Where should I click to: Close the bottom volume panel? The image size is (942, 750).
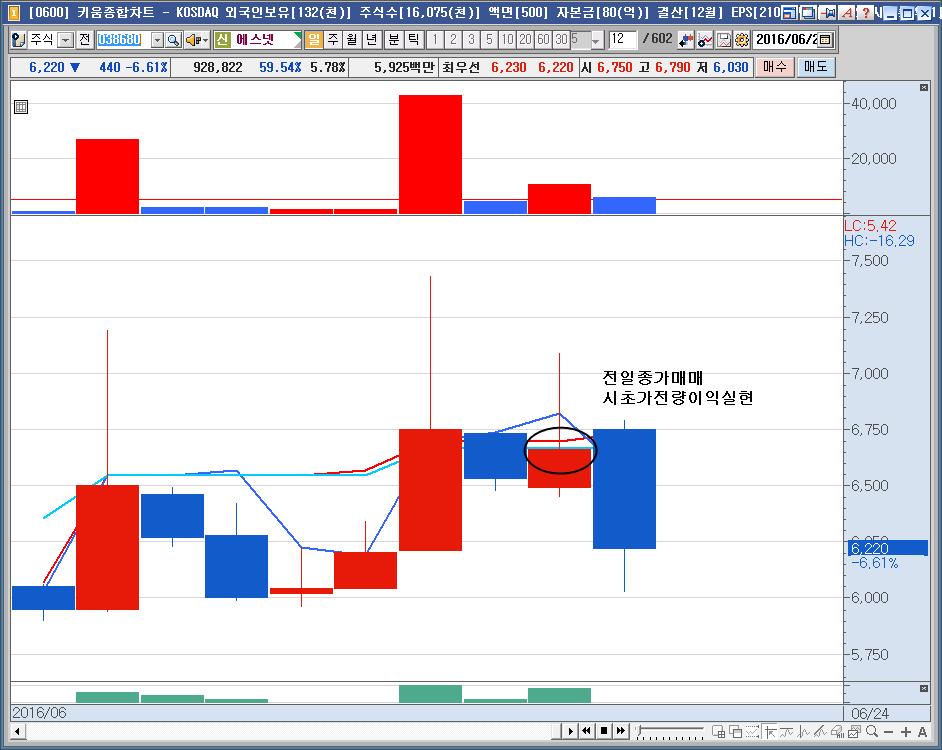click(x=924, y=689)
